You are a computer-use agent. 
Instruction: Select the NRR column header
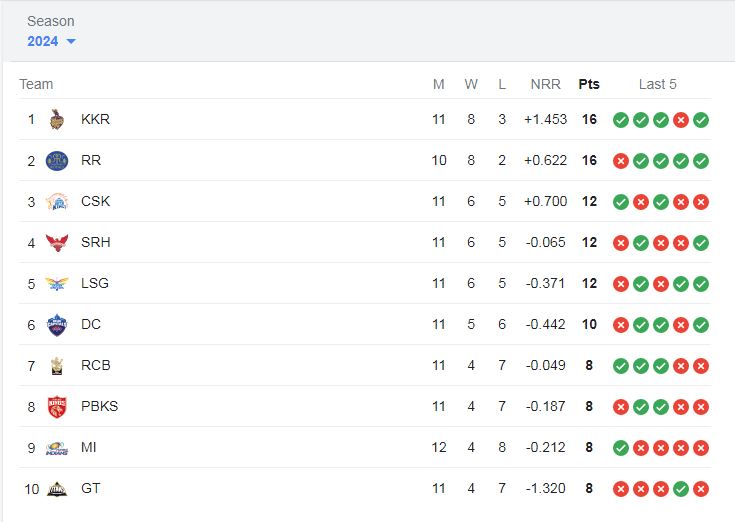[545, 84]
